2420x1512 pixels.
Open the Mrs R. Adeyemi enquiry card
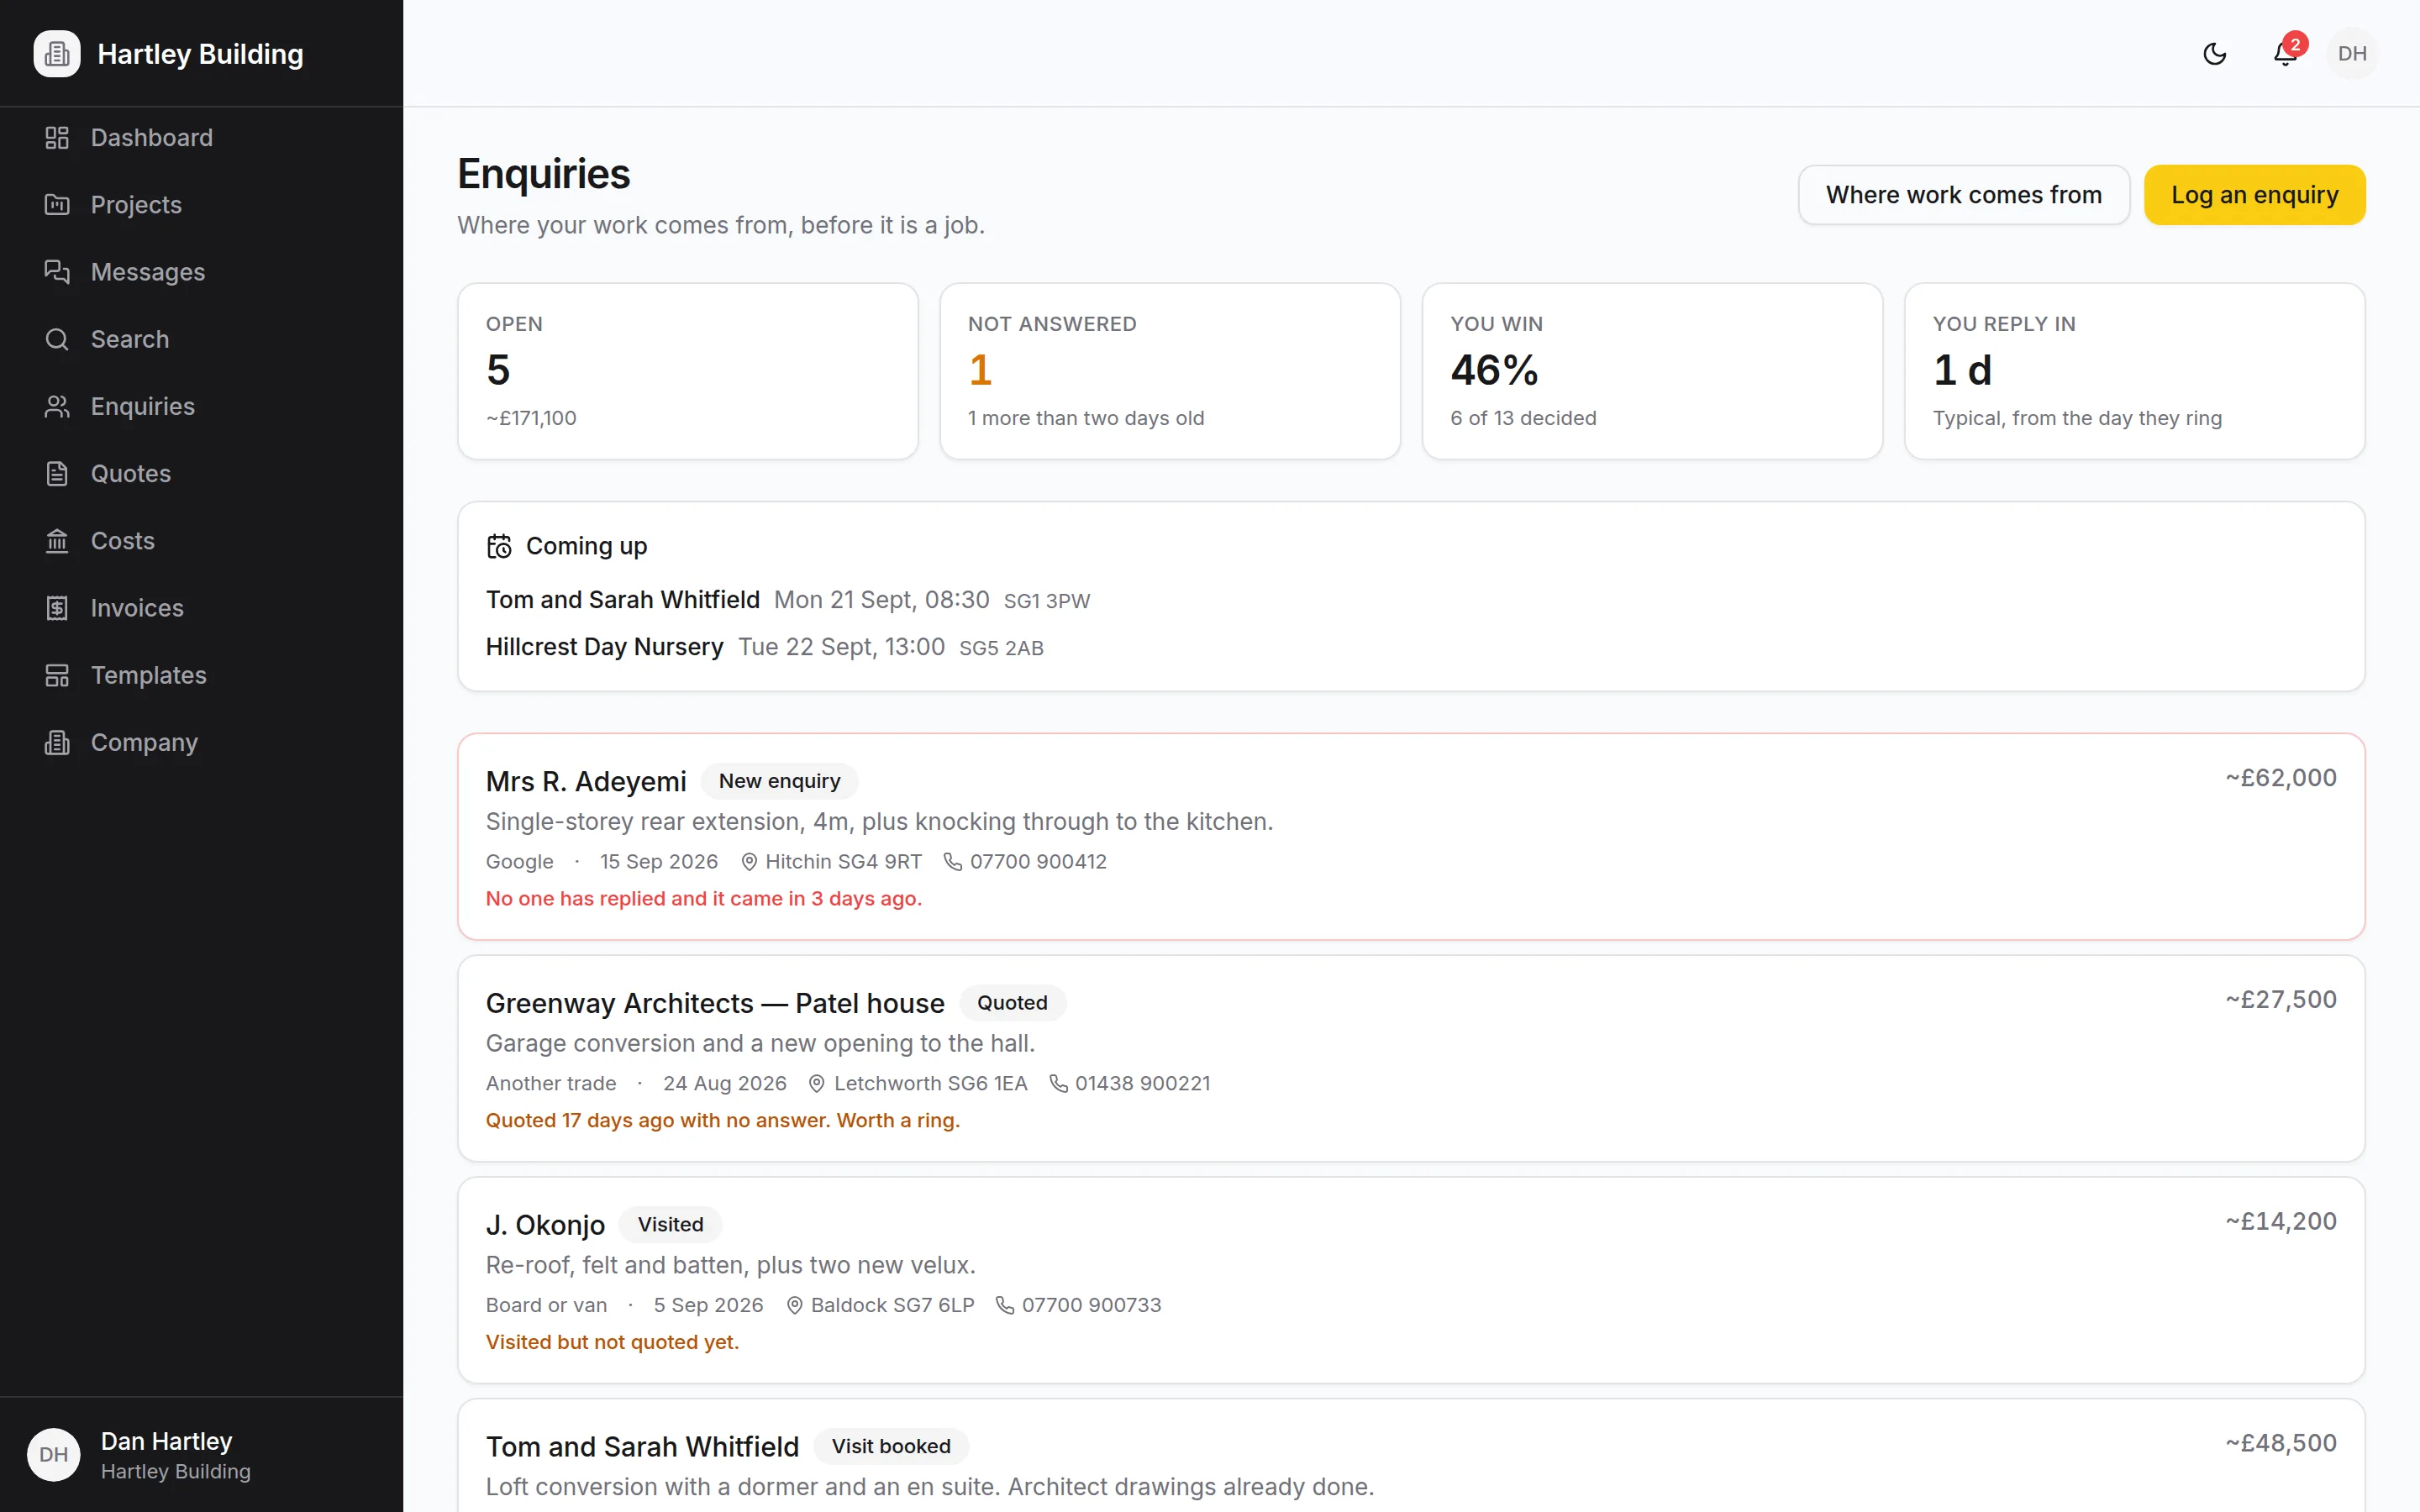coord(1411,837)
